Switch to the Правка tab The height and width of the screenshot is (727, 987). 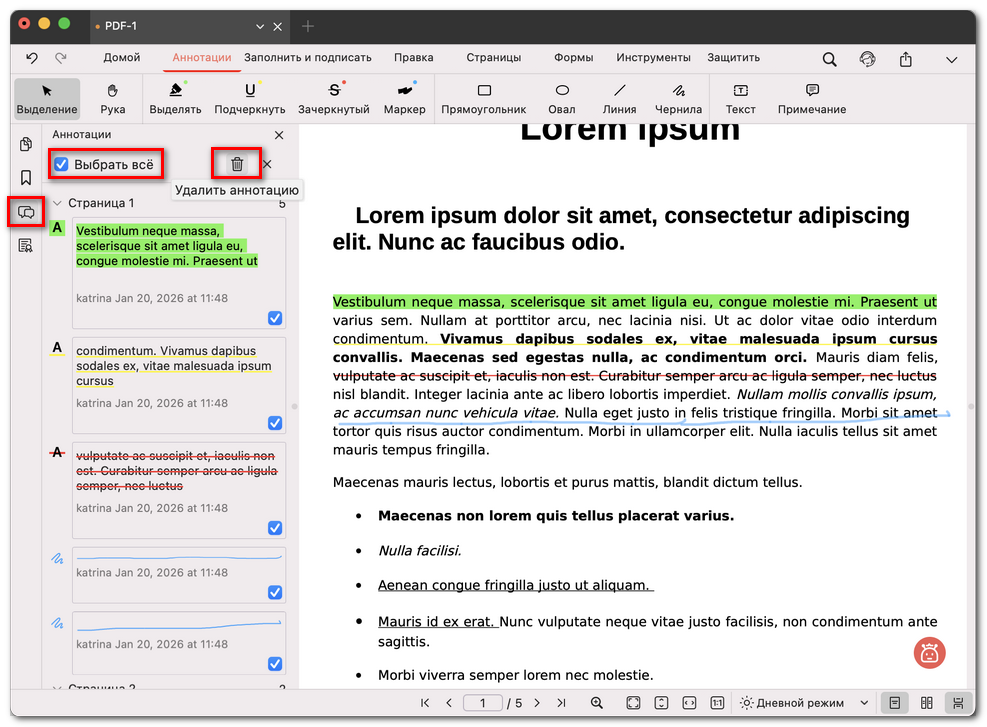[413, 58]
